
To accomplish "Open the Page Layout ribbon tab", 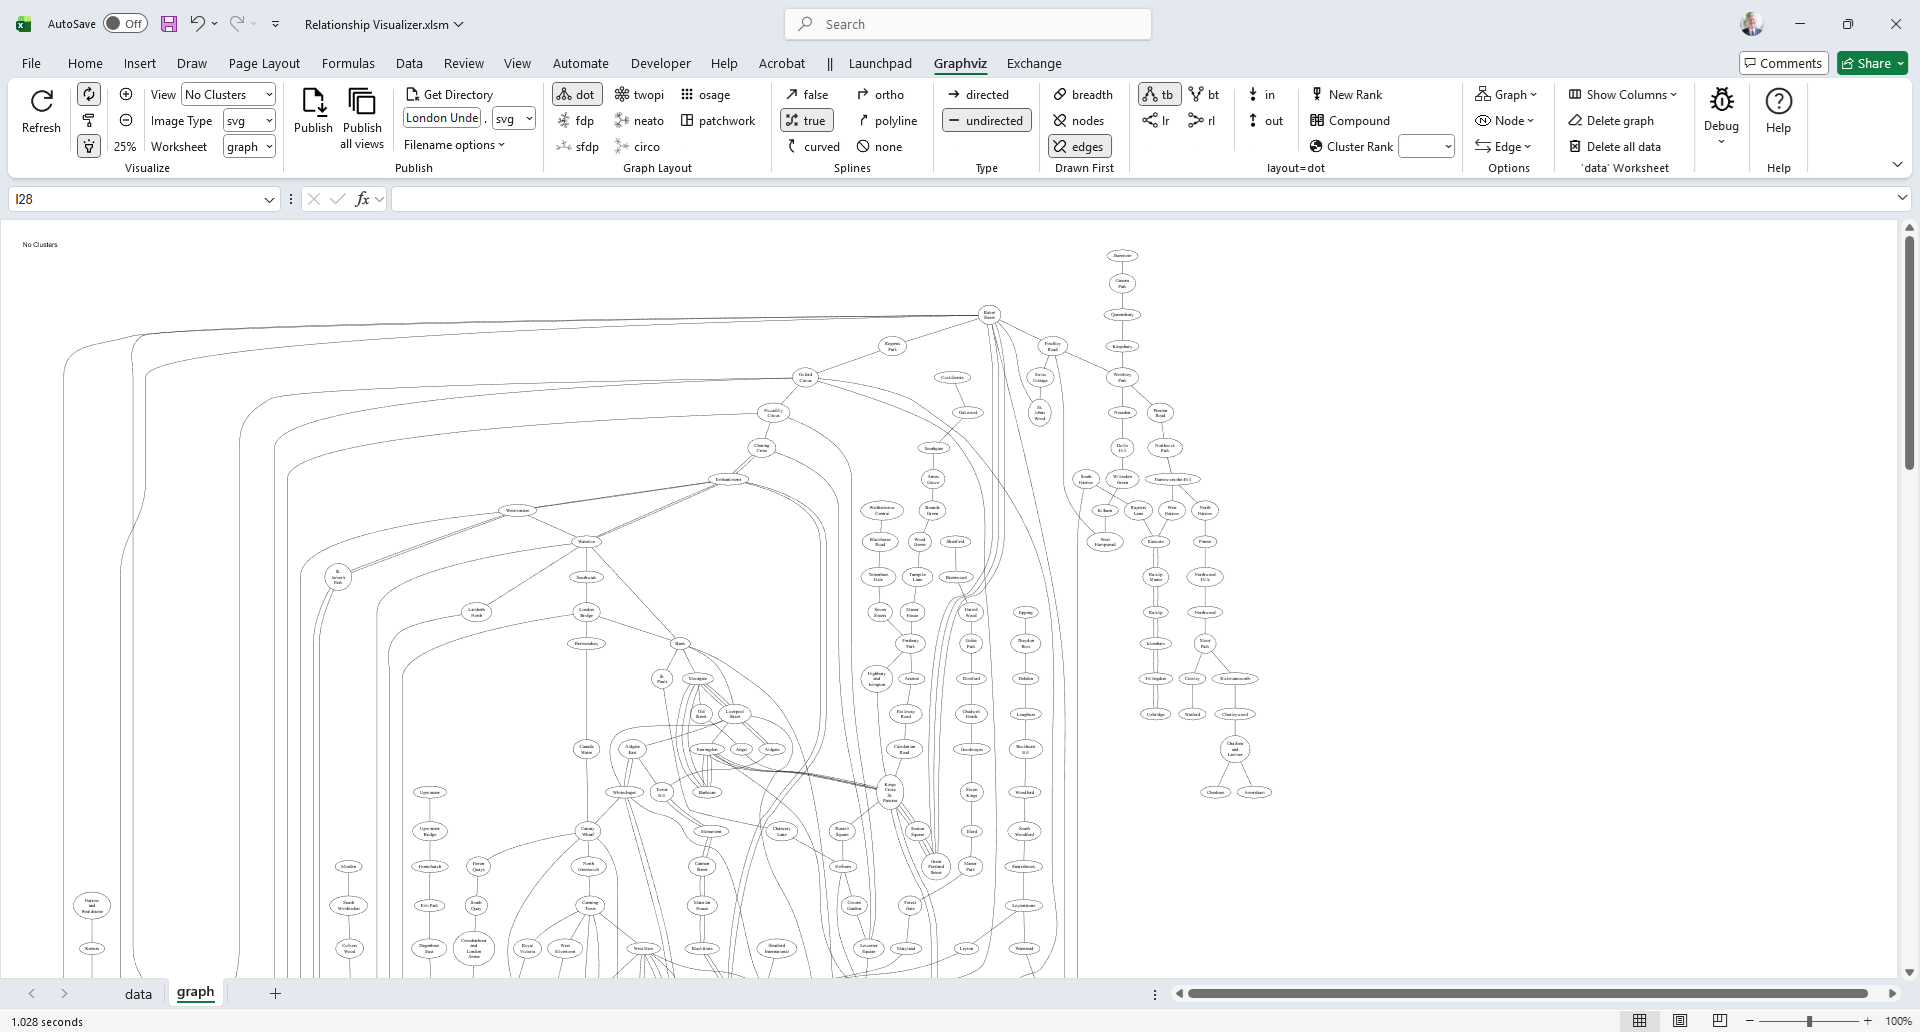I will coord(264,64).
